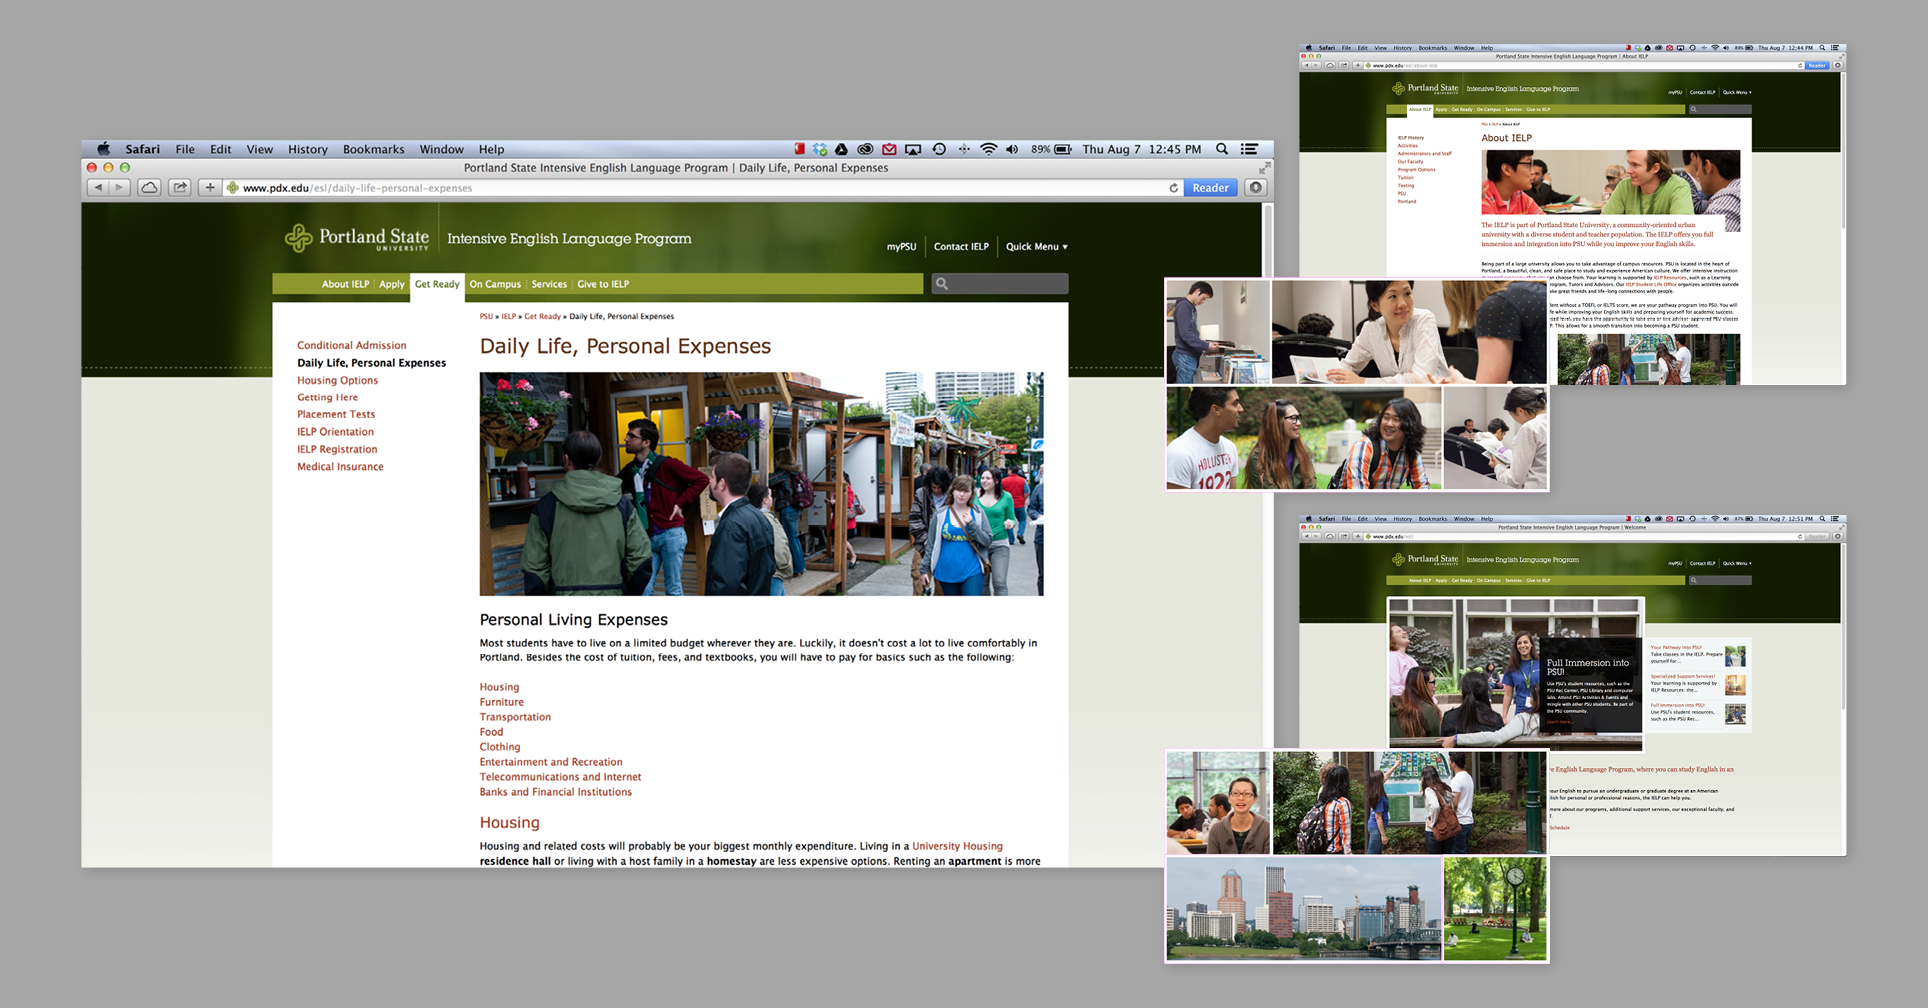Click Safari's back navigation arrow
This screenshot has height=1008, width=1928.
(x=98, y=188)
